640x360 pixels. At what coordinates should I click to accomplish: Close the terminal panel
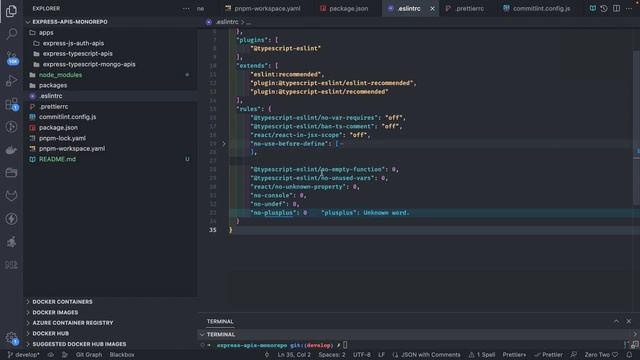[629, 322]
